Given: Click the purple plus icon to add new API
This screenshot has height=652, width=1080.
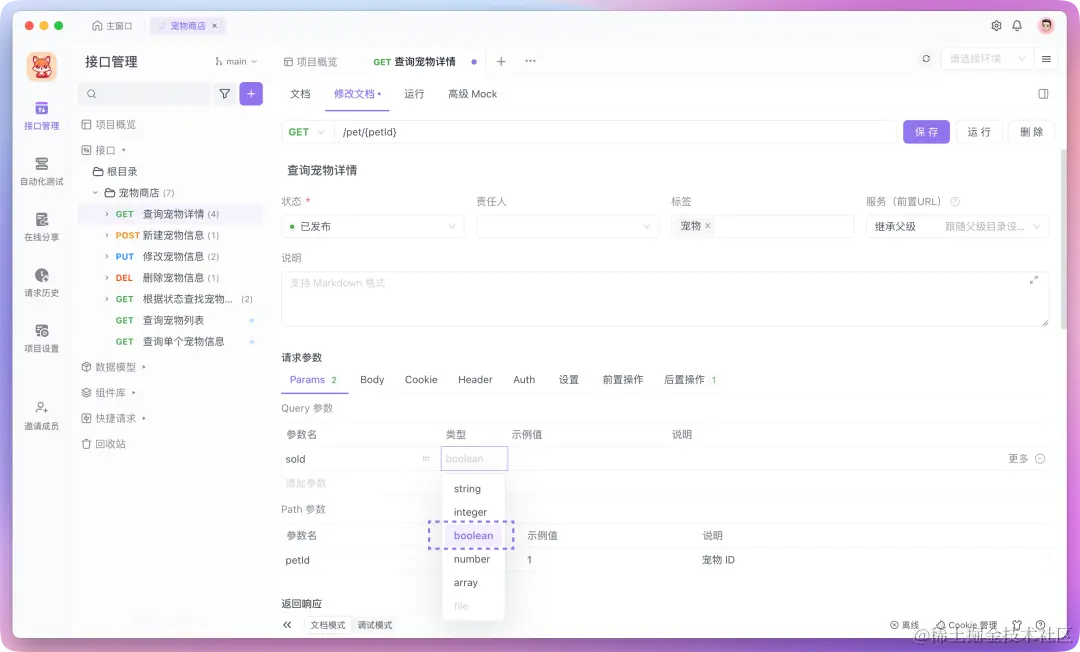Looking at the screenshot, I should click(x=250, y=92).
